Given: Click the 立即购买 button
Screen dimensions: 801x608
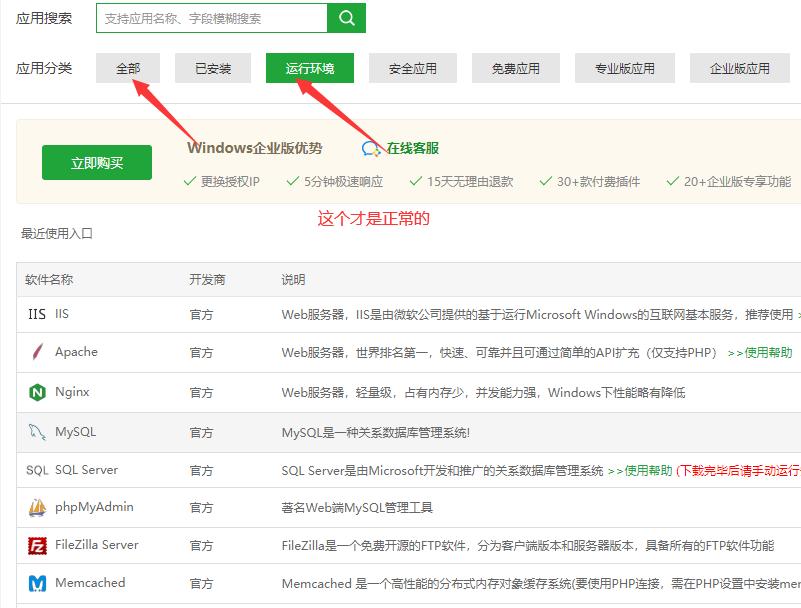Looking at the screenshot, I should tap(97, 162).
